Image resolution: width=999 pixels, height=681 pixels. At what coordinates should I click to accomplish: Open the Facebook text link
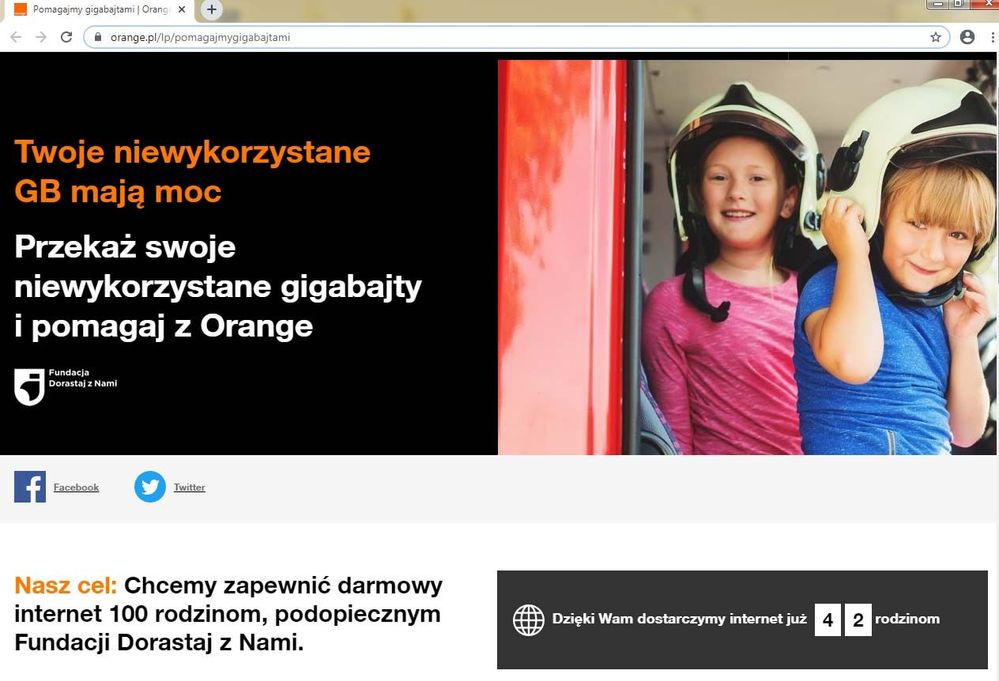(76, 487)
